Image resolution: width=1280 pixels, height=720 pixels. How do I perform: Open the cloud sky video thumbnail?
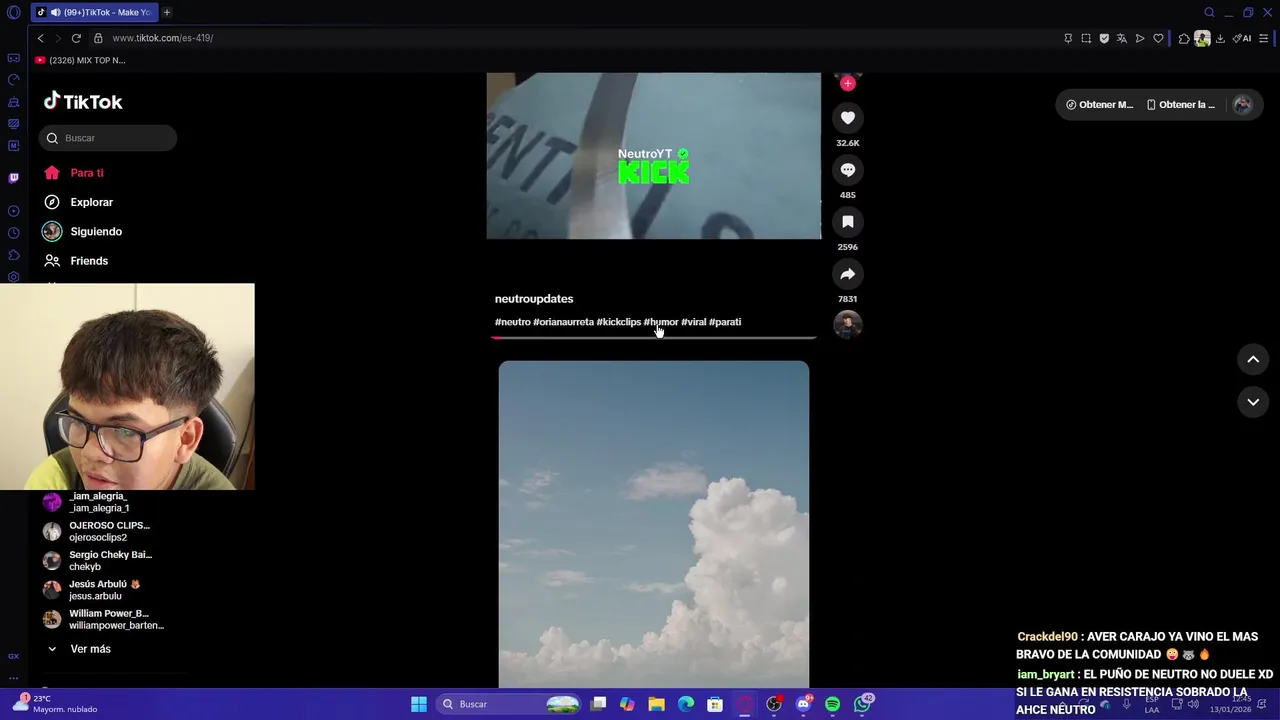[654, 524]
